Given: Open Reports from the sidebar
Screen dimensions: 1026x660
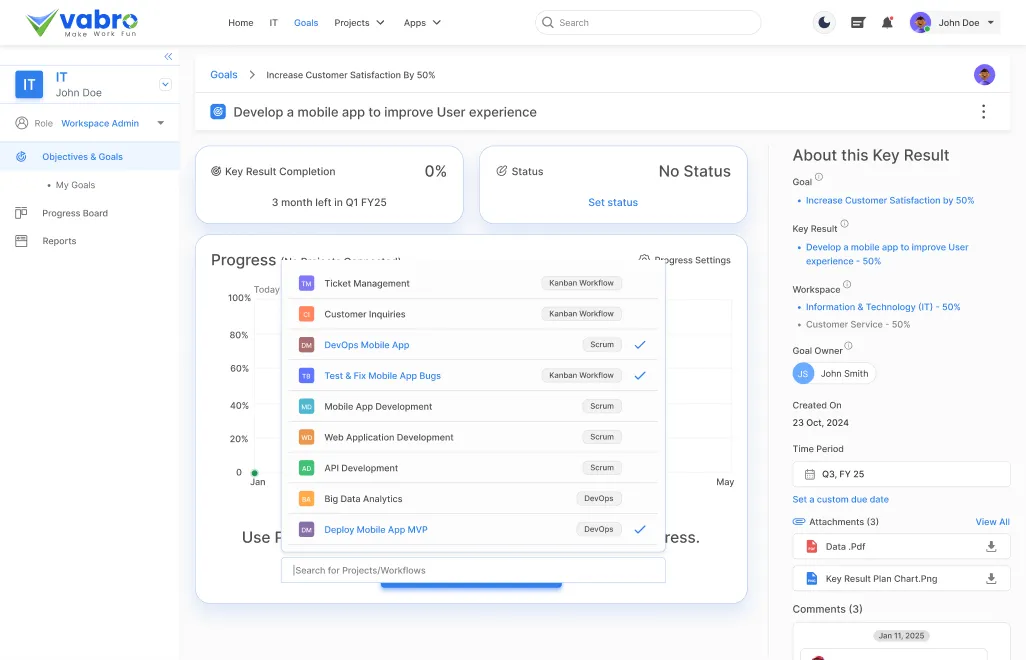Looking at the screenshot, I should click(x=59, y=241).
